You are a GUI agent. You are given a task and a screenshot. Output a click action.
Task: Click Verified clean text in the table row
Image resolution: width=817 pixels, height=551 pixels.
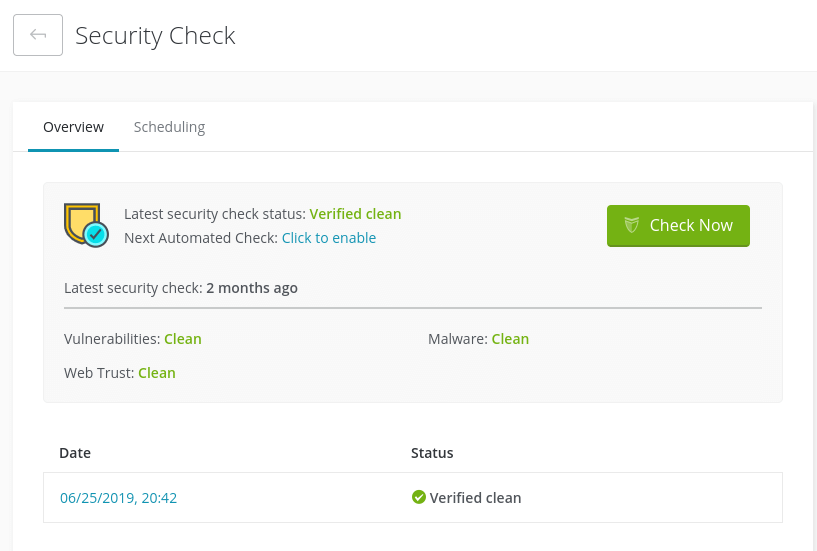coord(475,497)
